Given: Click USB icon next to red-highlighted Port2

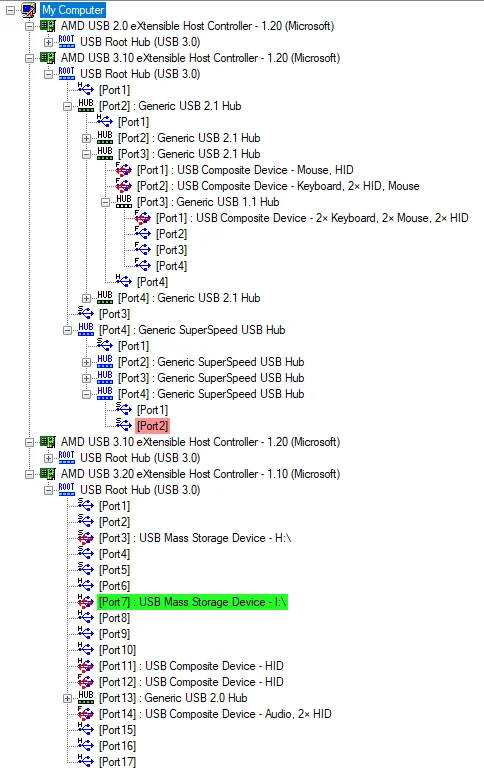Looking at the screenshot, I should pyautogui.click(x=123, y=425).
